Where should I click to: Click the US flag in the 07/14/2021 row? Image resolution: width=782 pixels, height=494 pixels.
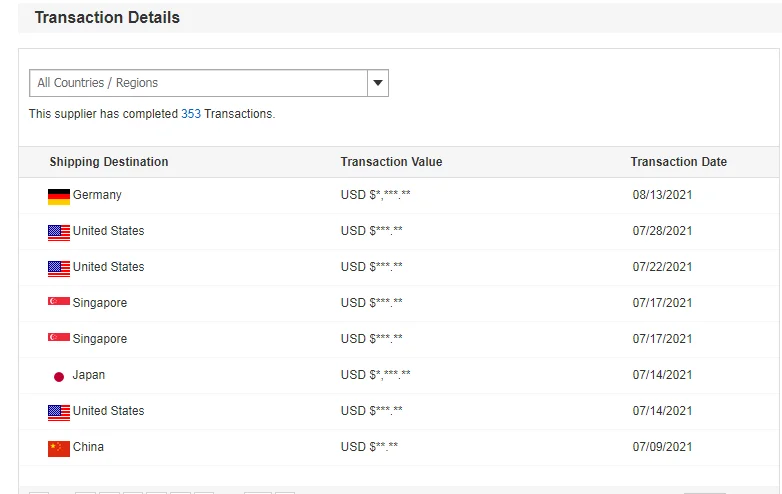coord(59,413)
